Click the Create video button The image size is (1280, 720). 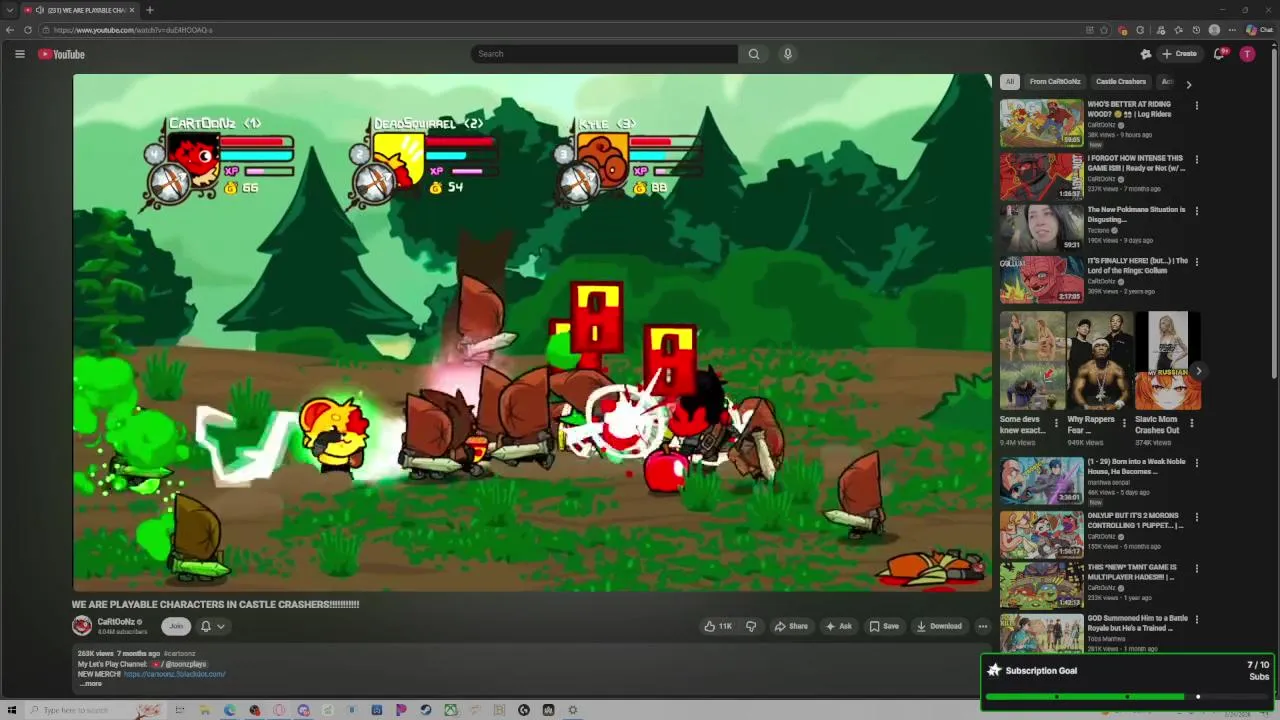1179,54
